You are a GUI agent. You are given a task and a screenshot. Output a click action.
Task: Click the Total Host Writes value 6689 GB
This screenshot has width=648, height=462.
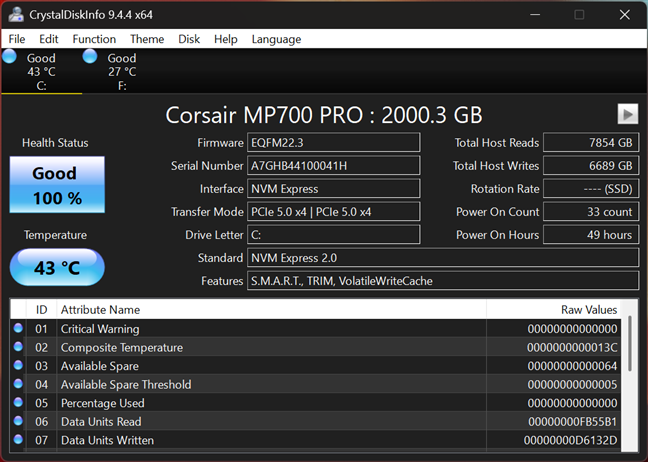(x=591, y=166)
